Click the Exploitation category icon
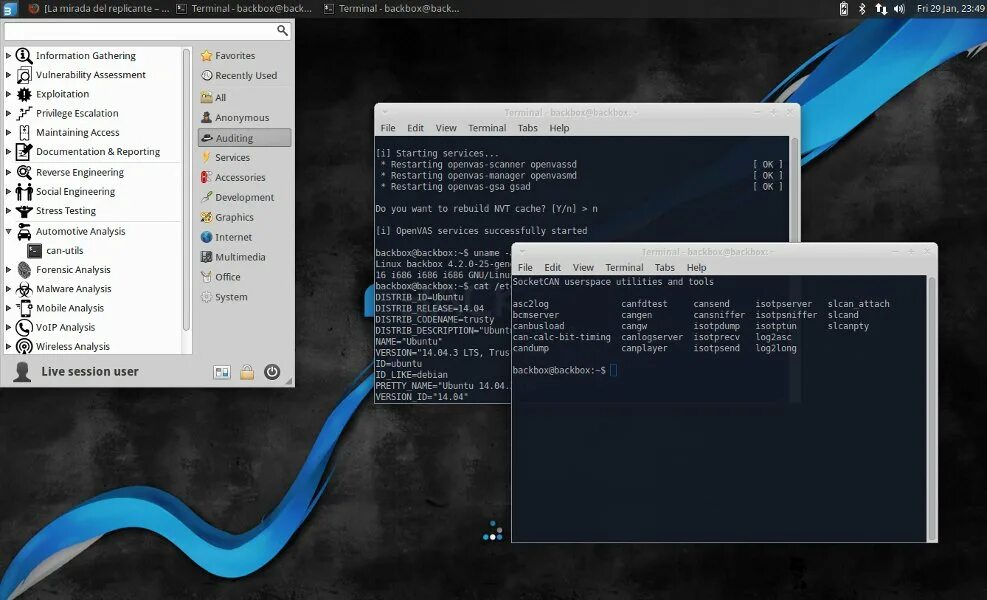Image resolution: width=987 pixels, height=600 pixels. [24, 94]
